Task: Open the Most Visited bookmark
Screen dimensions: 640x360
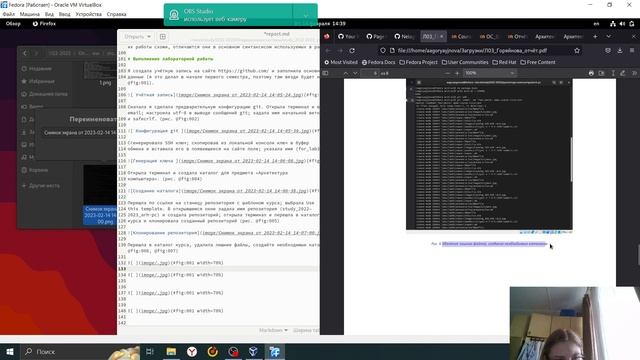Action: click(x=341, y=62)
